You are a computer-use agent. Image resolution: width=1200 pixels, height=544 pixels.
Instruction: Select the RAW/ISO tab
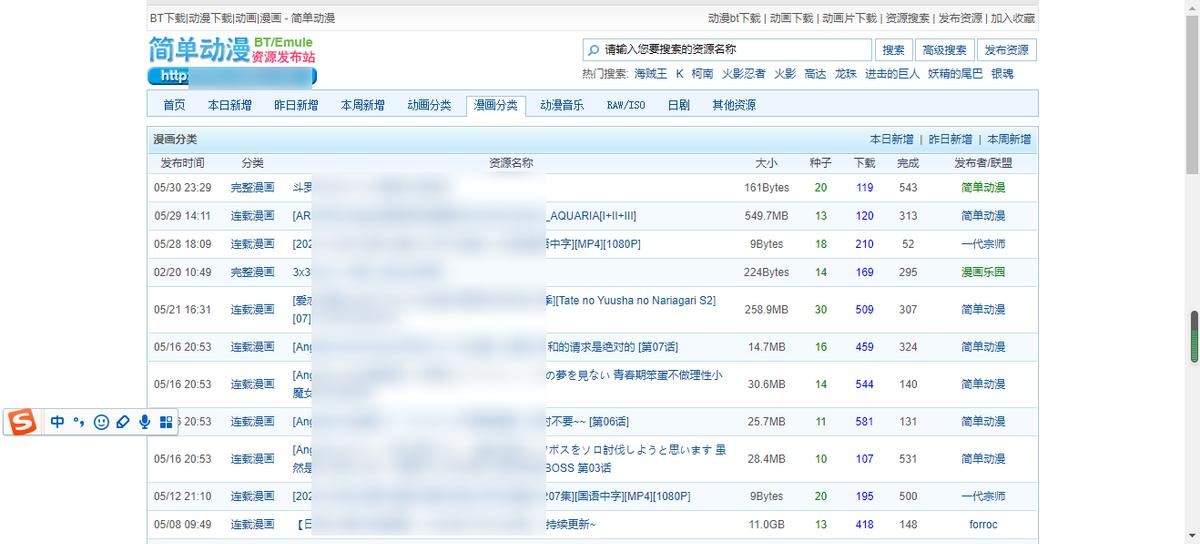pos(626,105)
